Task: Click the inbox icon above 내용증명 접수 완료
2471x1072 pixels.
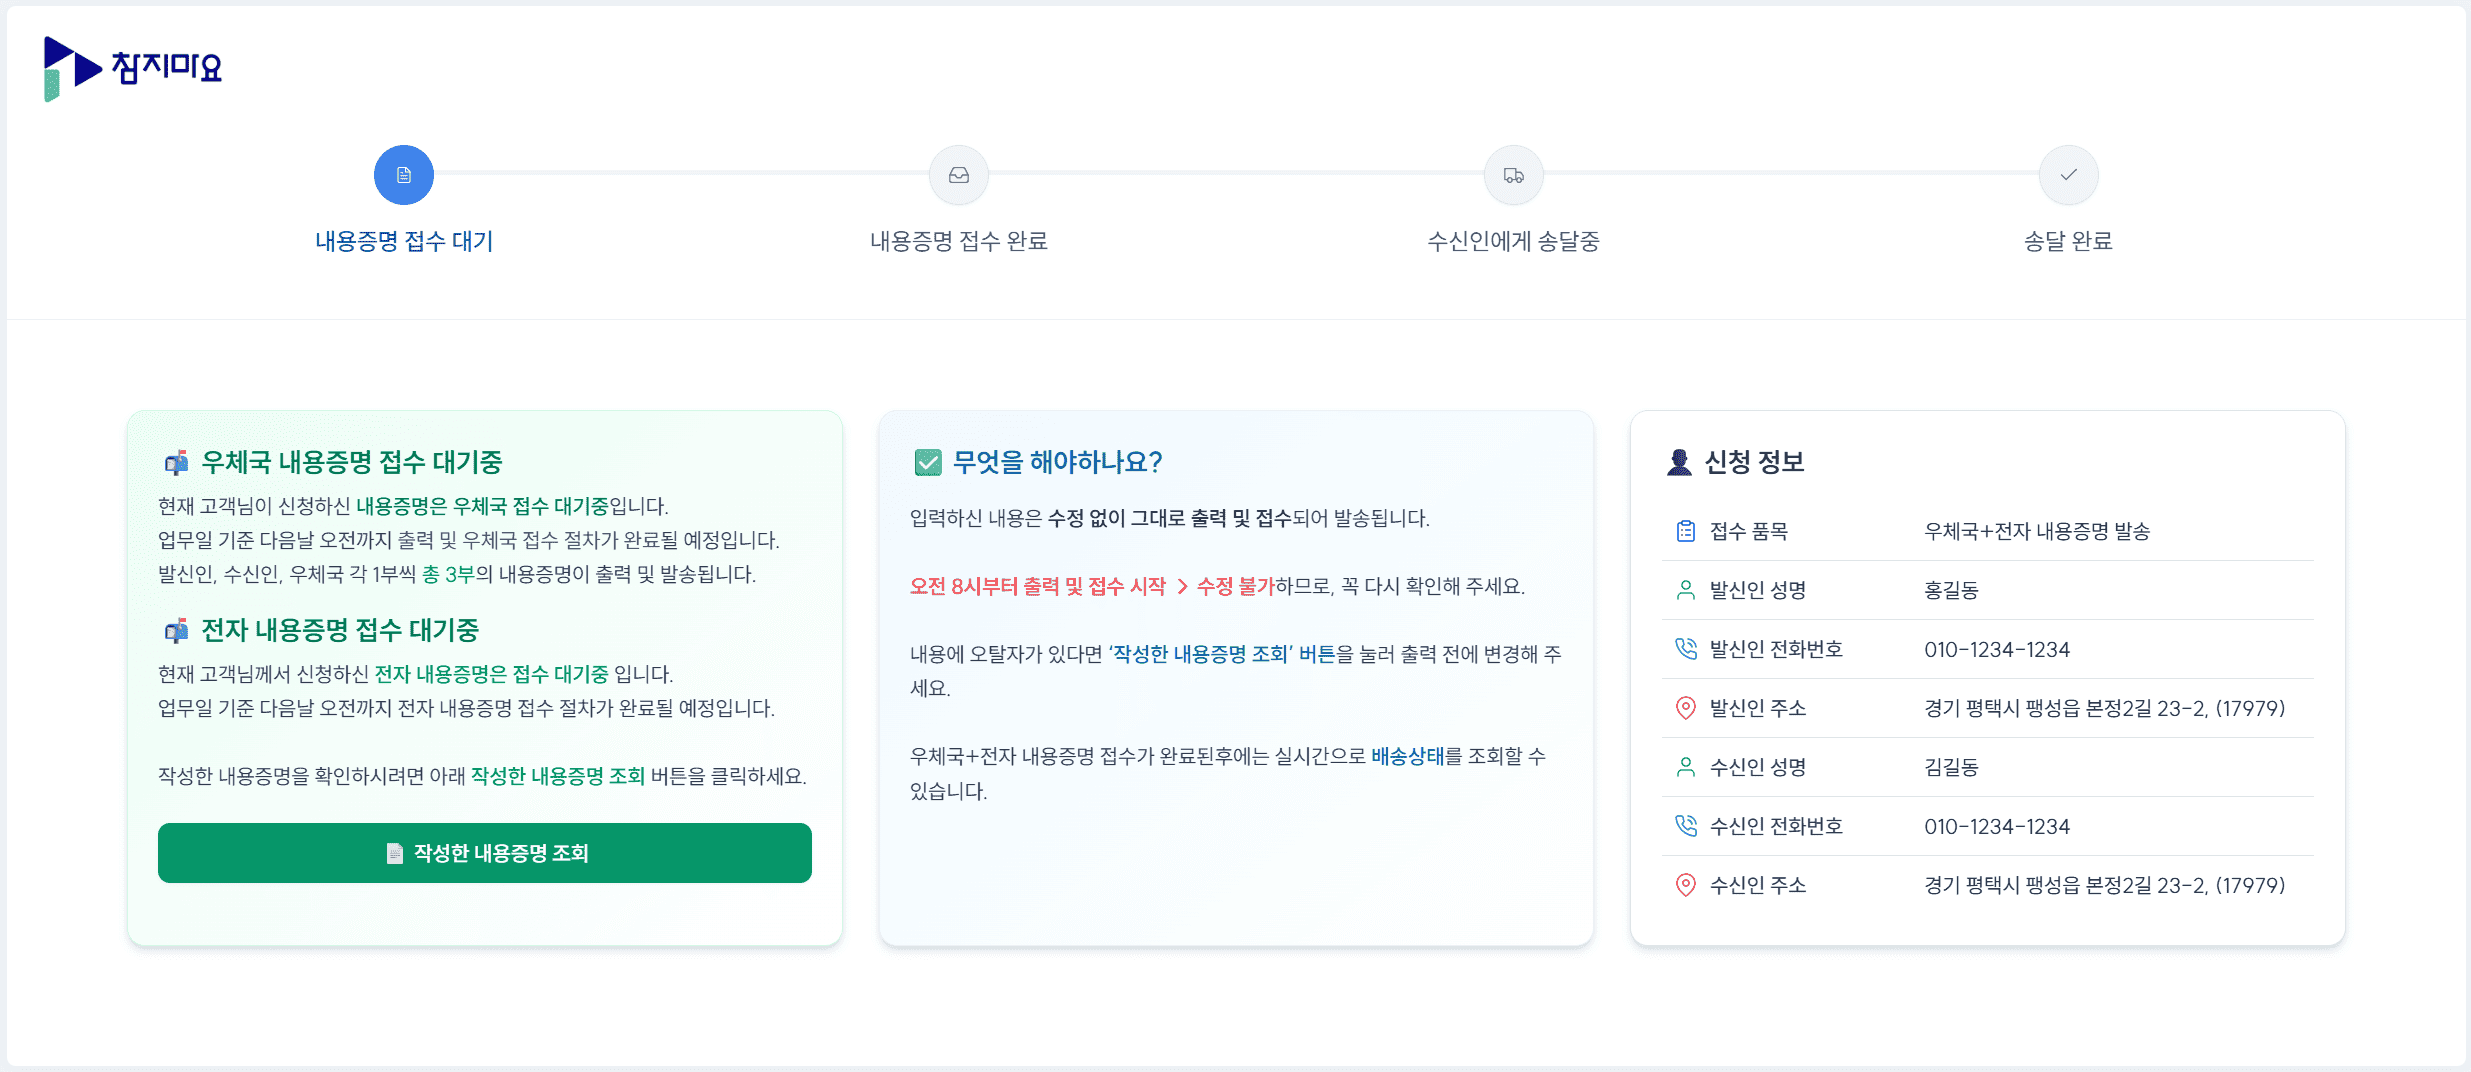Action: point(958,174)
